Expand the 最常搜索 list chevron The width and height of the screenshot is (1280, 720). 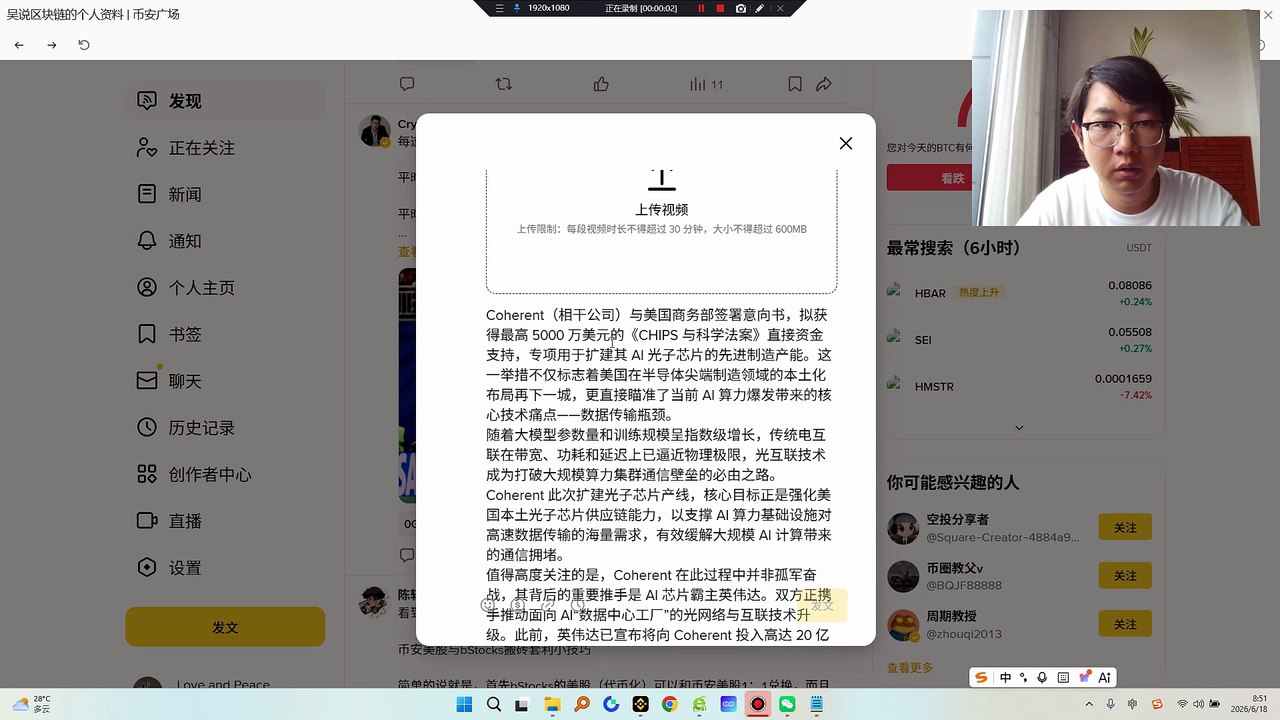point(1019,428)
